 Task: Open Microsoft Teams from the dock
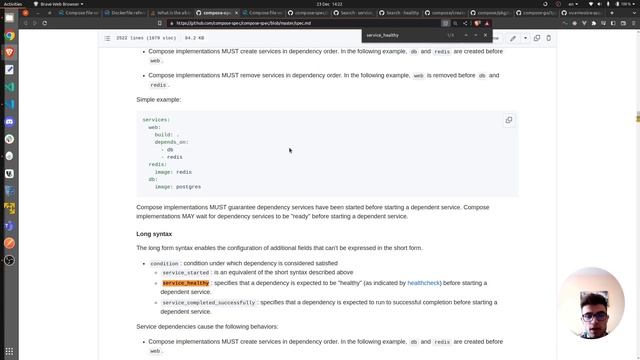point(9,226)
